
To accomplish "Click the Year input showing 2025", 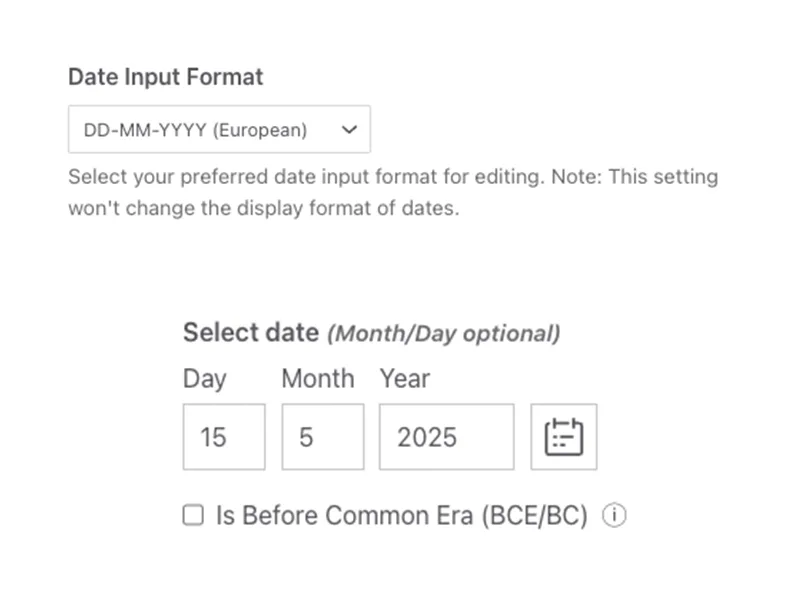I will pyautogui.click(x=445, y=436).
